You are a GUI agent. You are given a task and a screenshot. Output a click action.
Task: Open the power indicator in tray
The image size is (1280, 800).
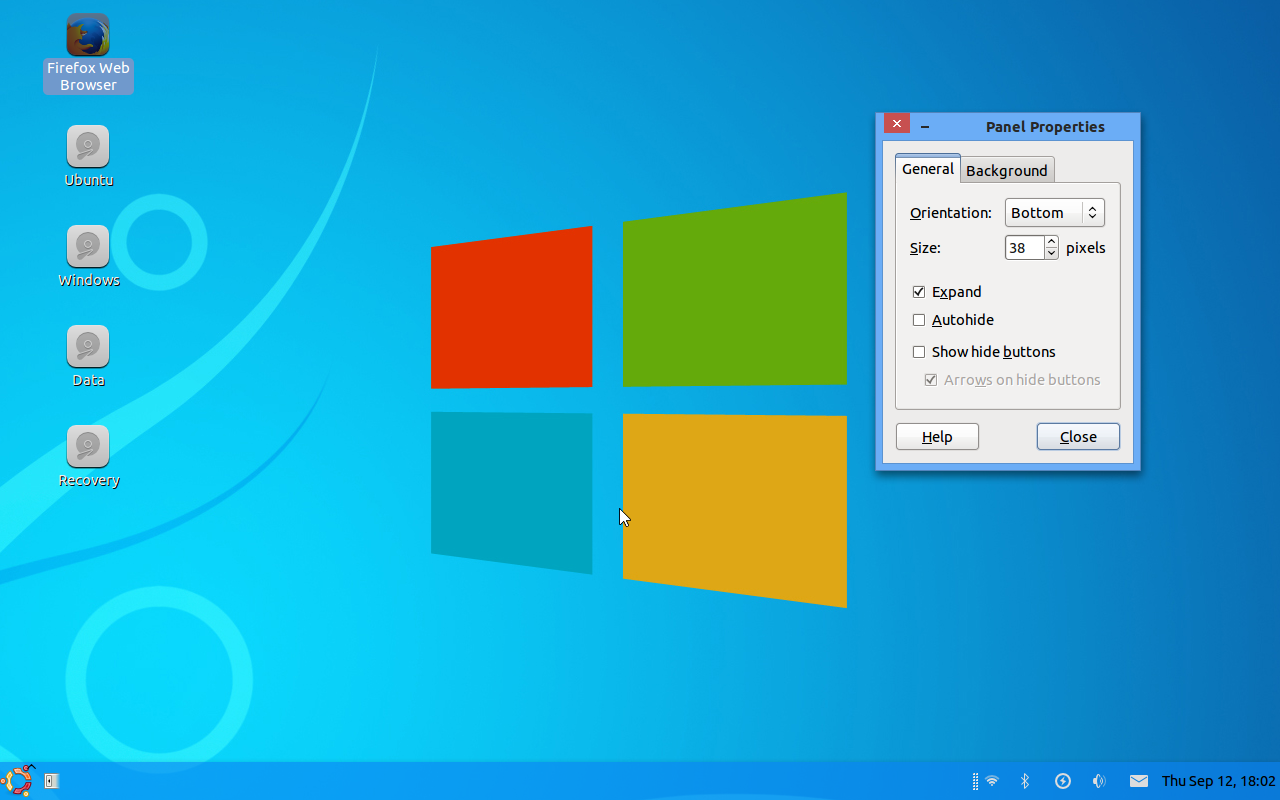tap(1063, 781)
